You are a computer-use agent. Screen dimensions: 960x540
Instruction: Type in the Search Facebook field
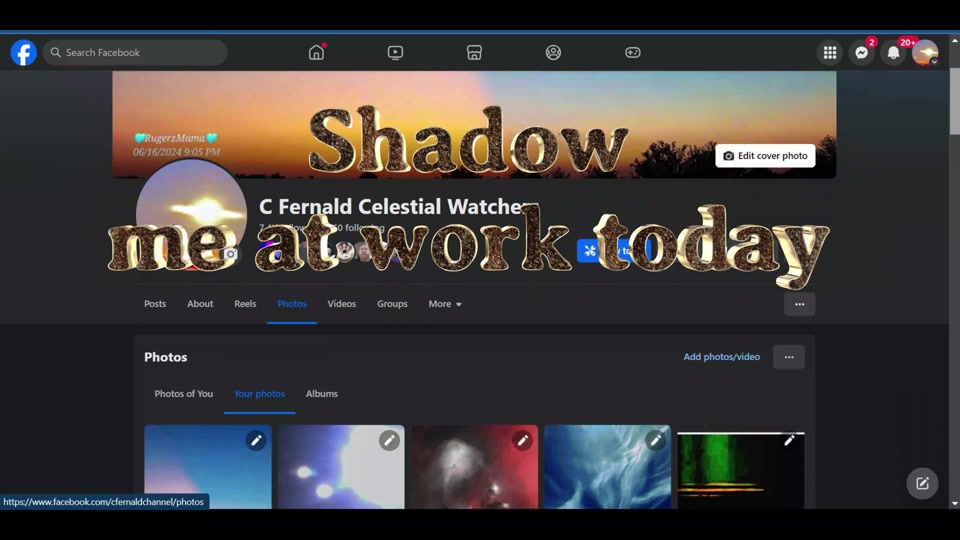pyautogui.click(x=140, y=53)
